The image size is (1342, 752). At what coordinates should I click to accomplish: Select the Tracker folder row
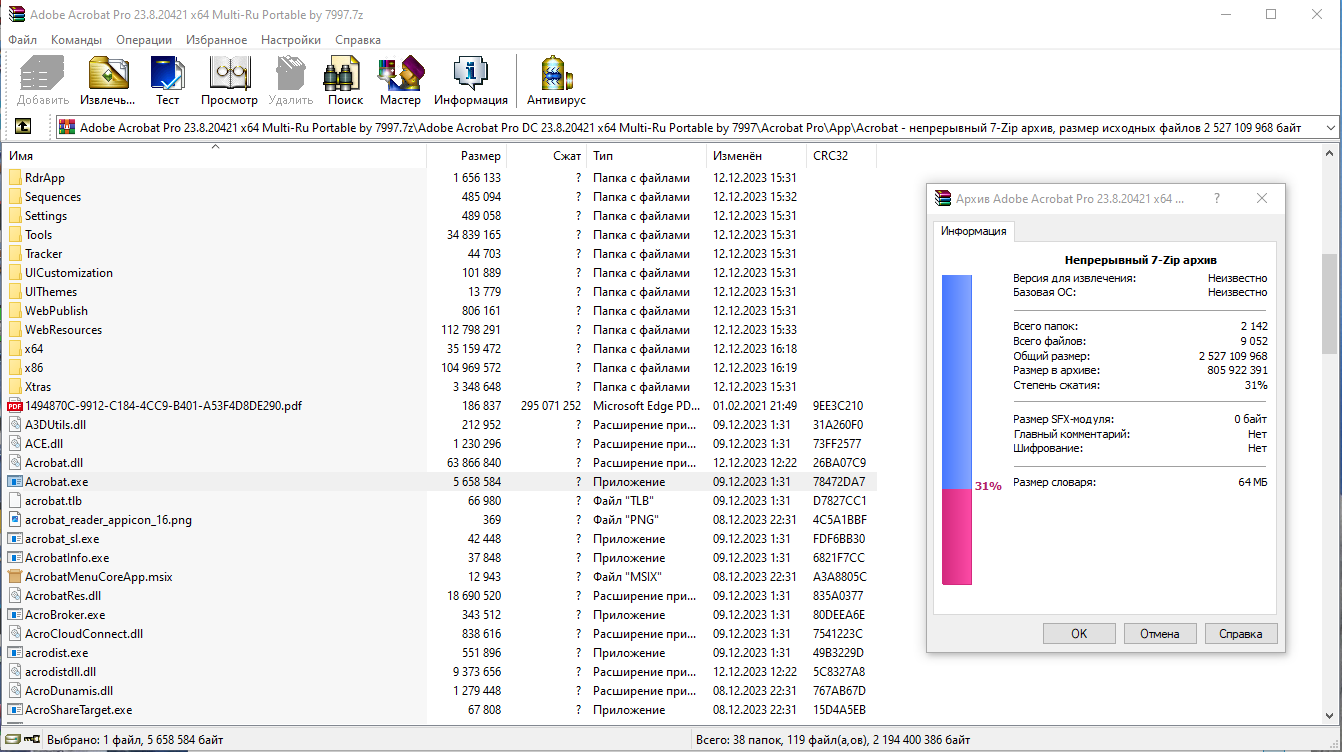(440, 254)
